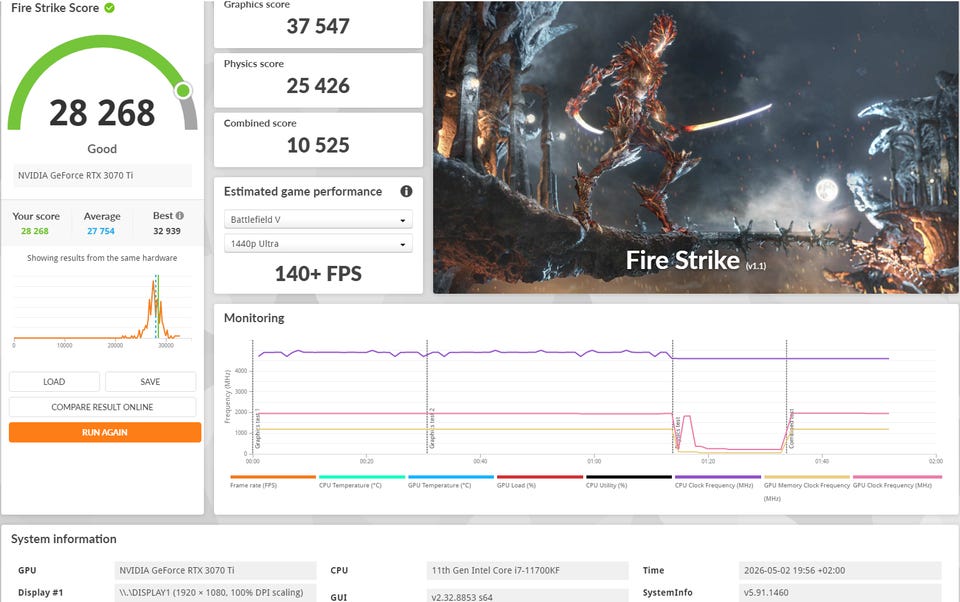This screenshot has height=602, width=960.
Task: Click the green knob on the score gauge
Action: pos(183,91)
